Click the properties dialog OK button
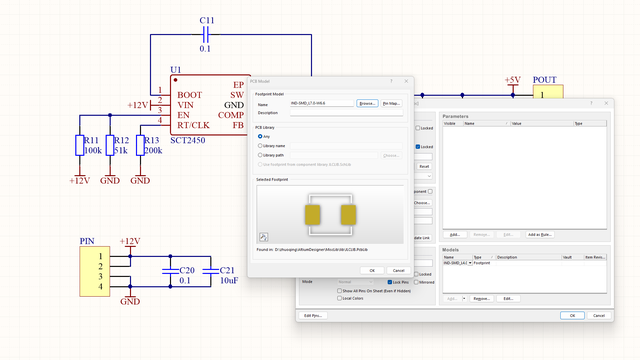This screenshot has height=360, width=640. tap(572, 316)
